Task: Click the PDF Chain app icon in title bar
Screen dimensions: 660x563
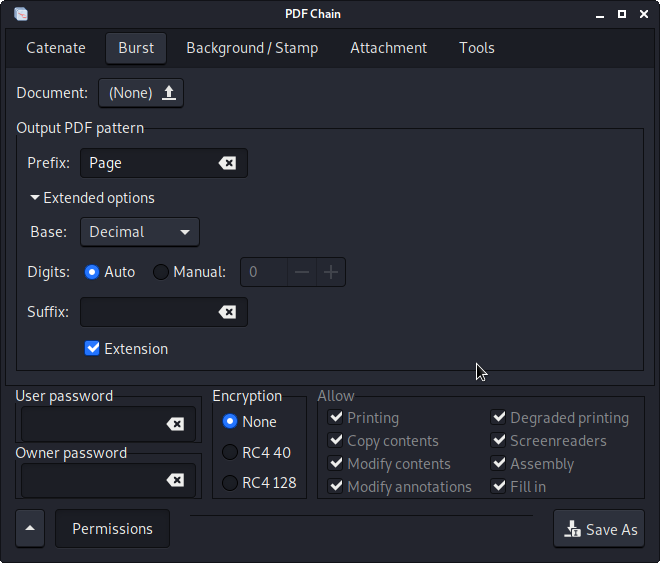Action: [x=21, y=14]
